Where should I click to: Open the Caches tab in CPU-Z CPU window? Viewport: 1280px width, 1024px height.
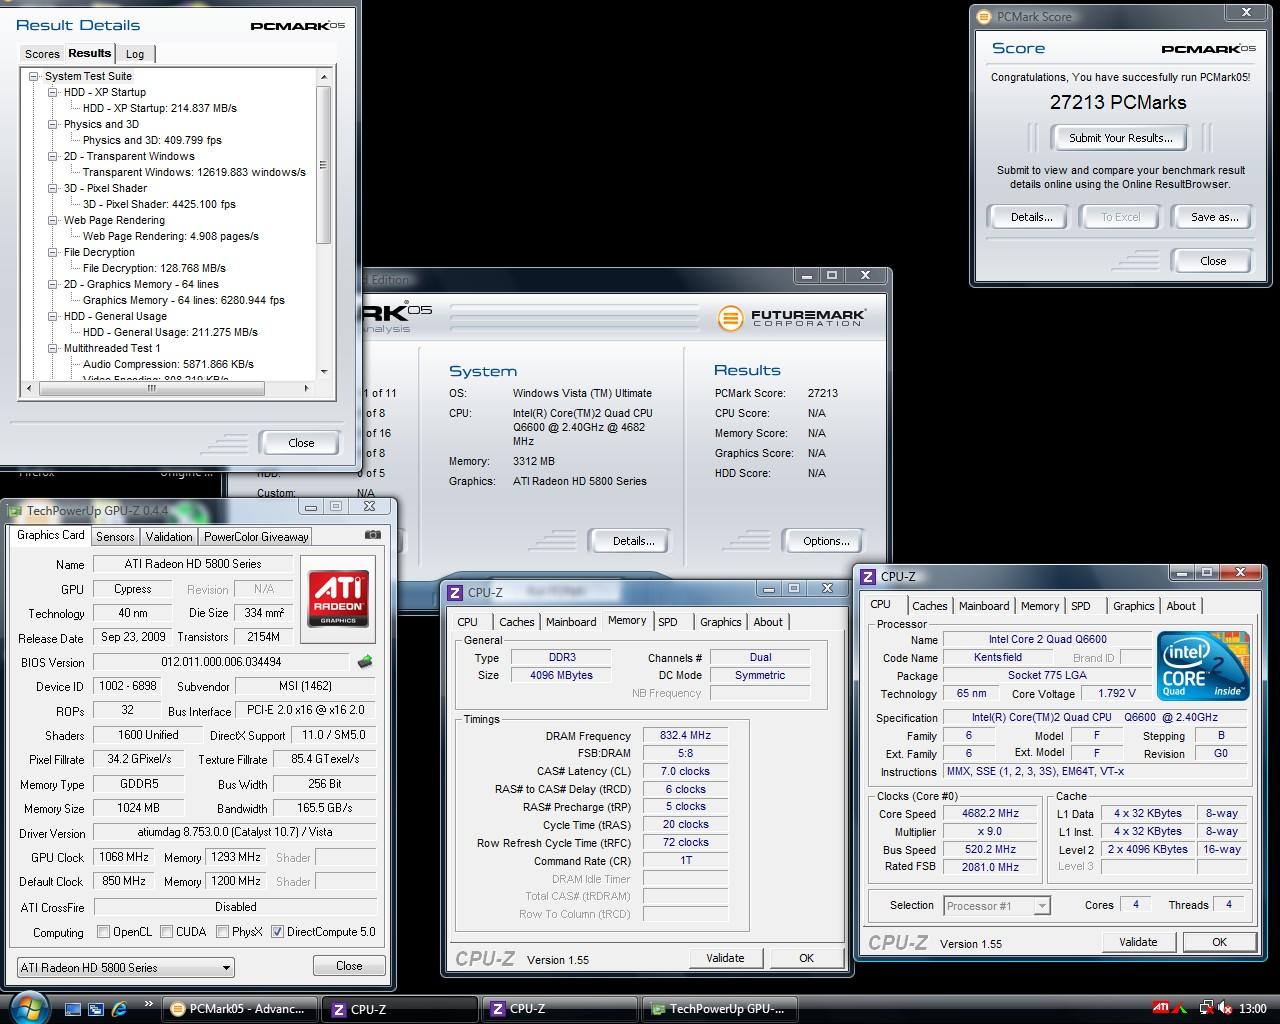tap(929, 606)
